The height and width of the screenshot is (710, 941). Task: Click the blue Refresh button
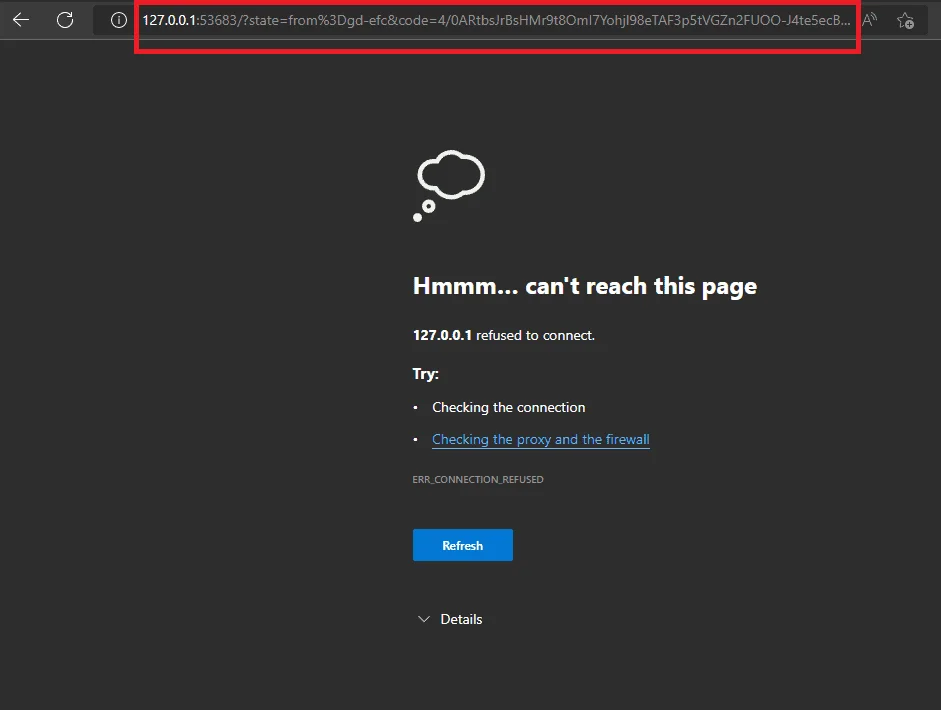463,545
